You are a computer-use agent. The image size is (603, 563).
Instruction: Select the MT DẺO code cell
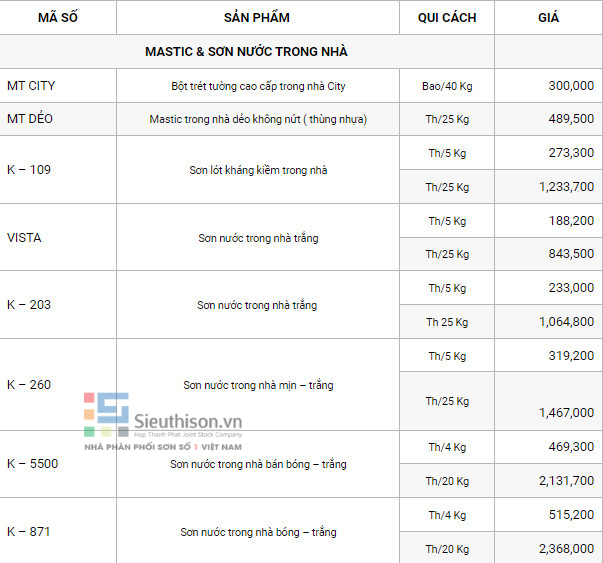click(x=58, y=119)
